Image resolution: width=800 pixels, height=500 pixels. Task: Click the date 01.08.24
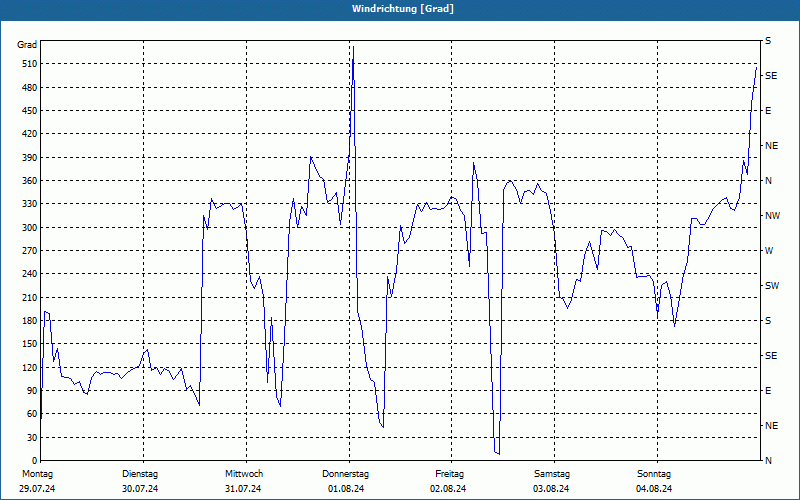click(x=346, y=489)
